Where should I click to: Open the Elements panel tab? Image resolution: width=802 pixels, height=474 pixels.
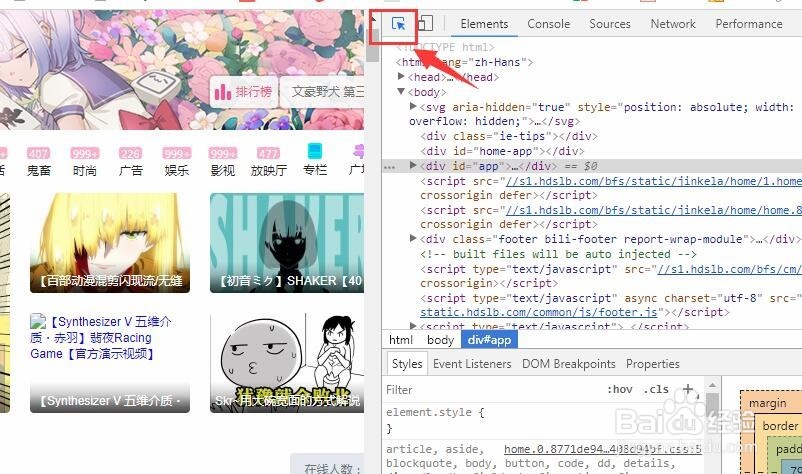pyautogui.click(x=484, y=24)
